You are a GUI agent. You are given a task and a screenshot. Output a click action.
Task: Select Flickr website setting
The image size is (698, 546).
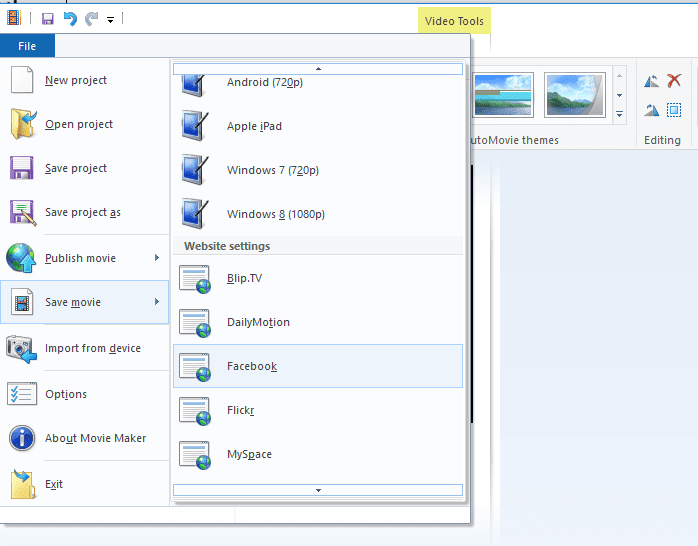click(x=318, y=410)
